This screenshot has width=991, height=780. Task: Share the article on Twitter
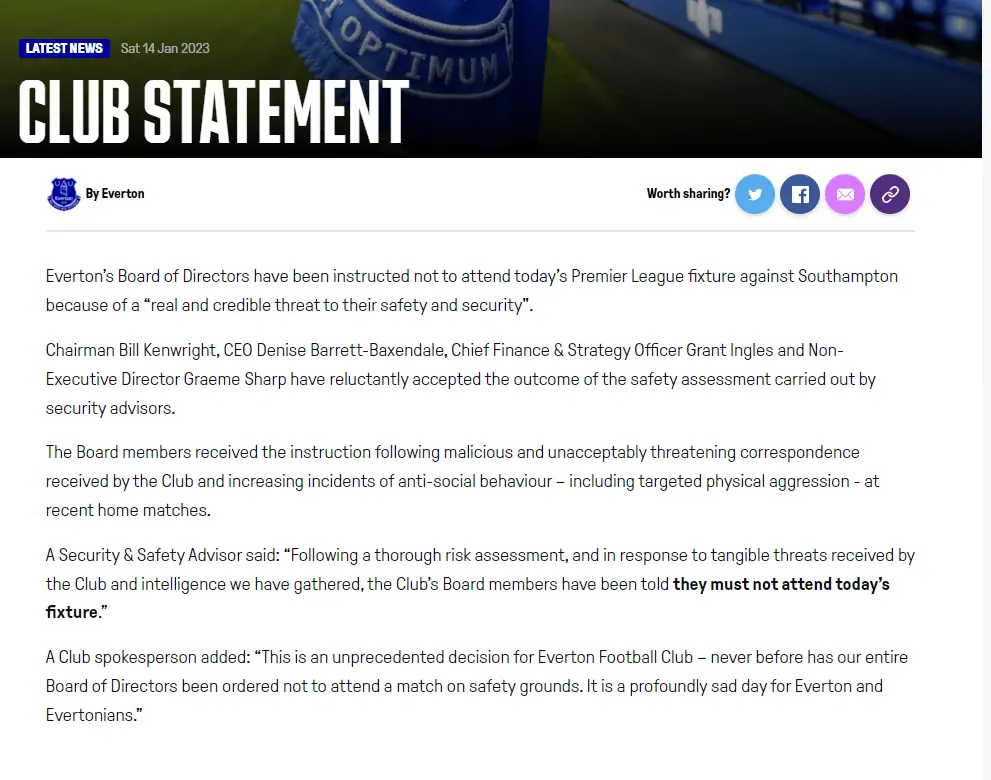coord(755,194)
